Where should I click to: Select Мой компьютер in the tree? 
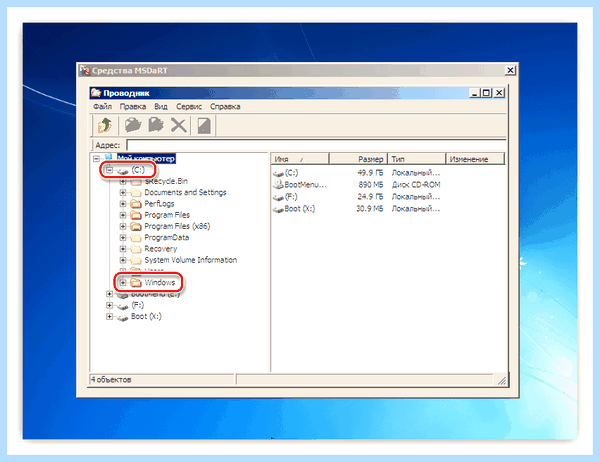(x=146, y=158)
